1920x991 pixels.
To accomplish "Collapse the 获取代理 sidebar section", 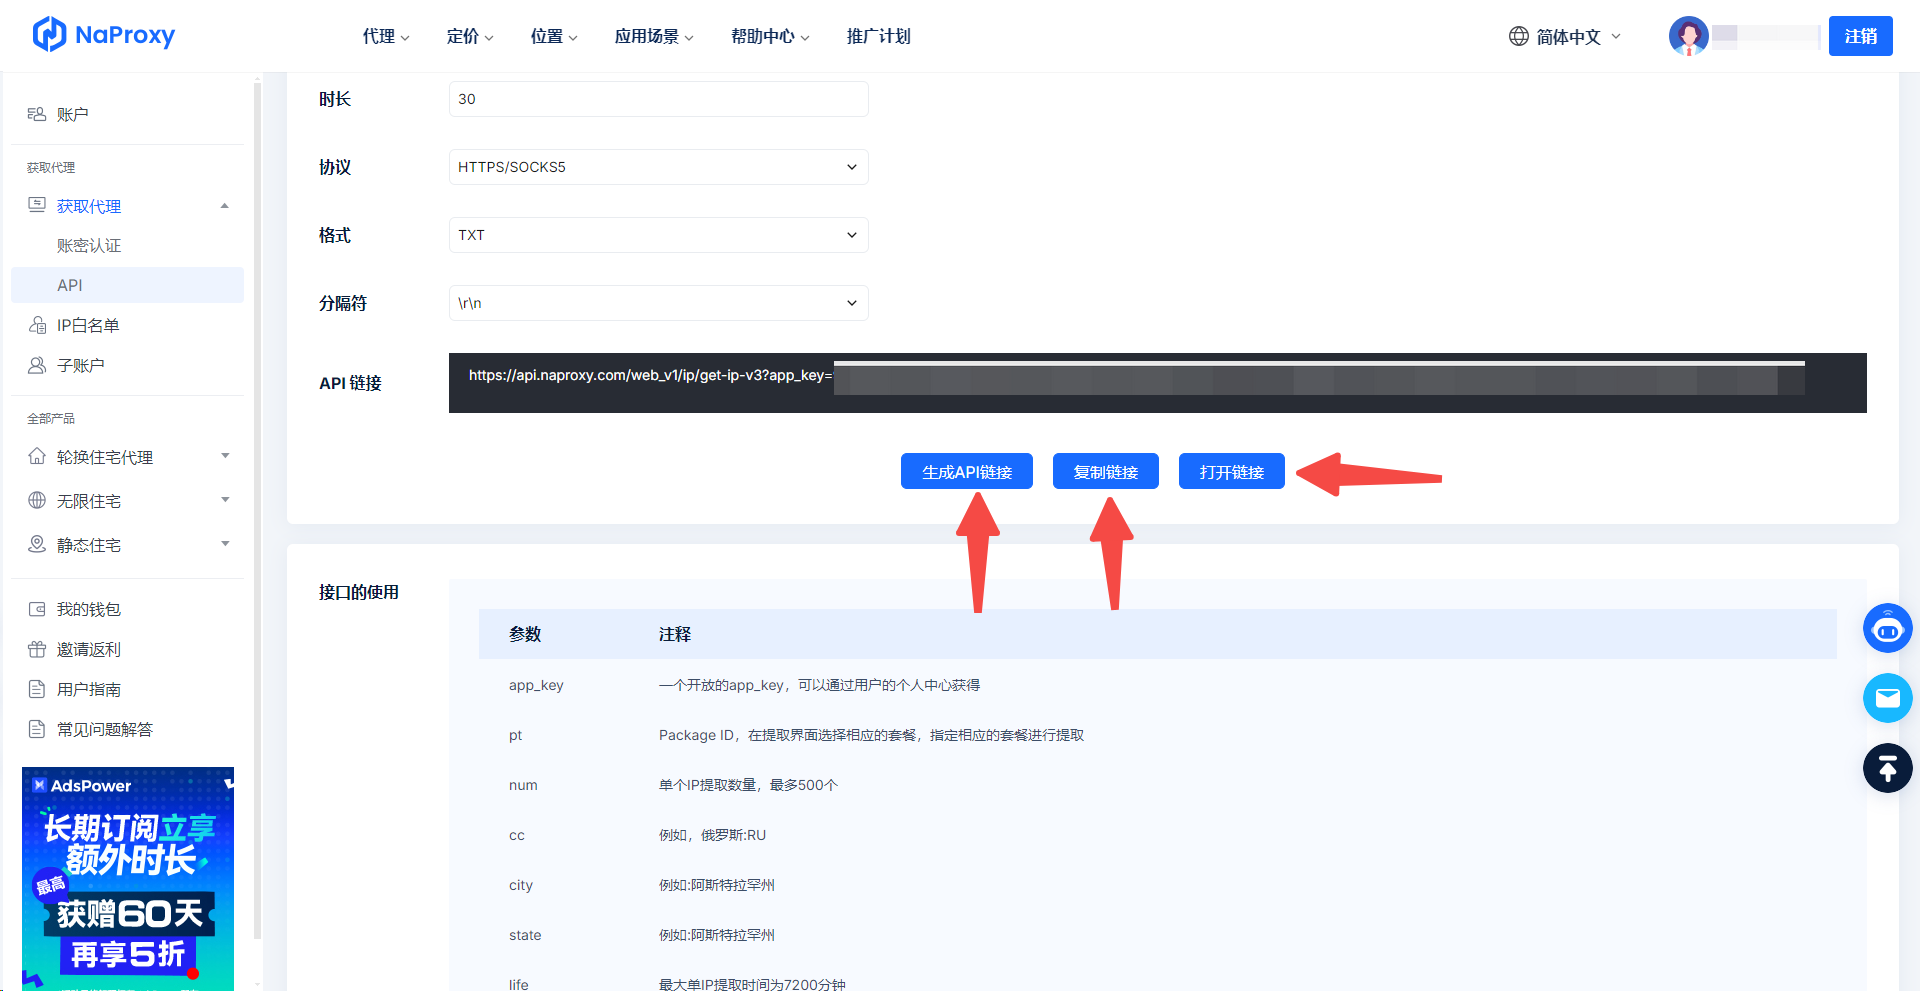I will click(x=225, y=206).
